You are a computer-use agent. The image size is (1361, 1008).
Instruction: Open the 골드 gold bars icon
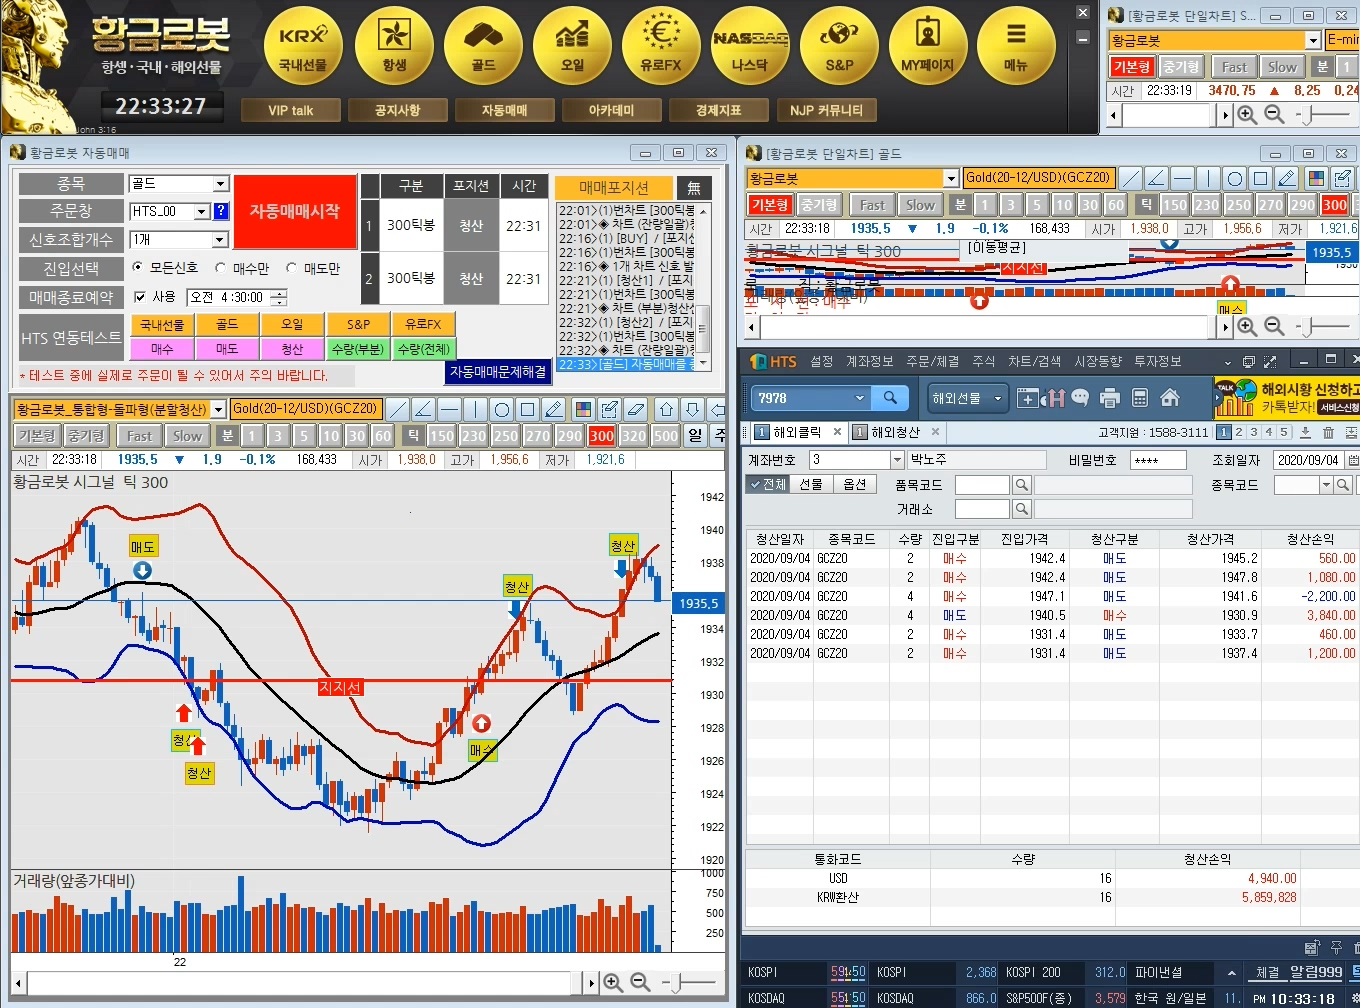pyautogui.click(x=483, y=47)
